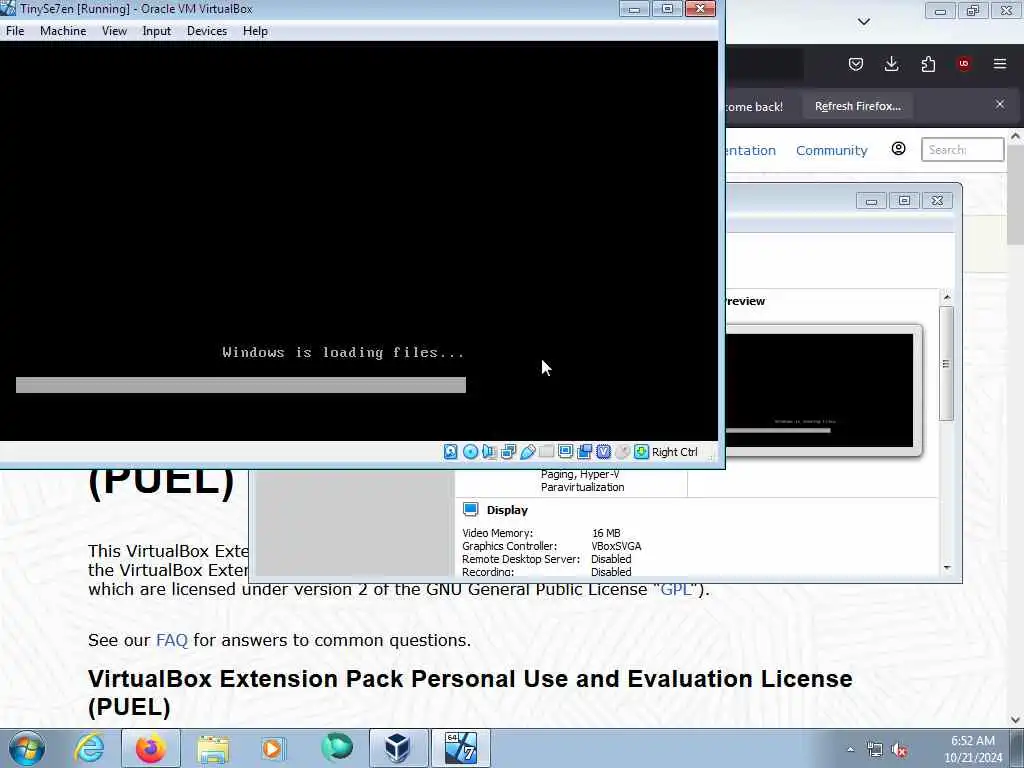Focus the website Search field
Viewport: 1024px width, 768px height.
click(x=963, y=150)
